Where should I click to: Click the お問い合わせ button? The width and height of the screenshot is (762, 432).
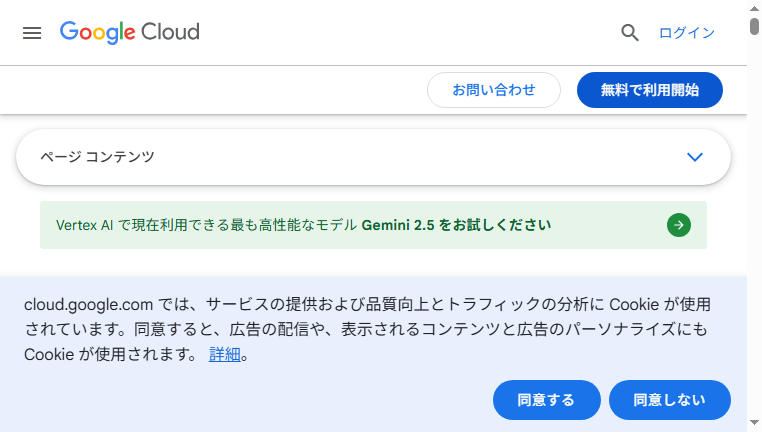[494, 90]
